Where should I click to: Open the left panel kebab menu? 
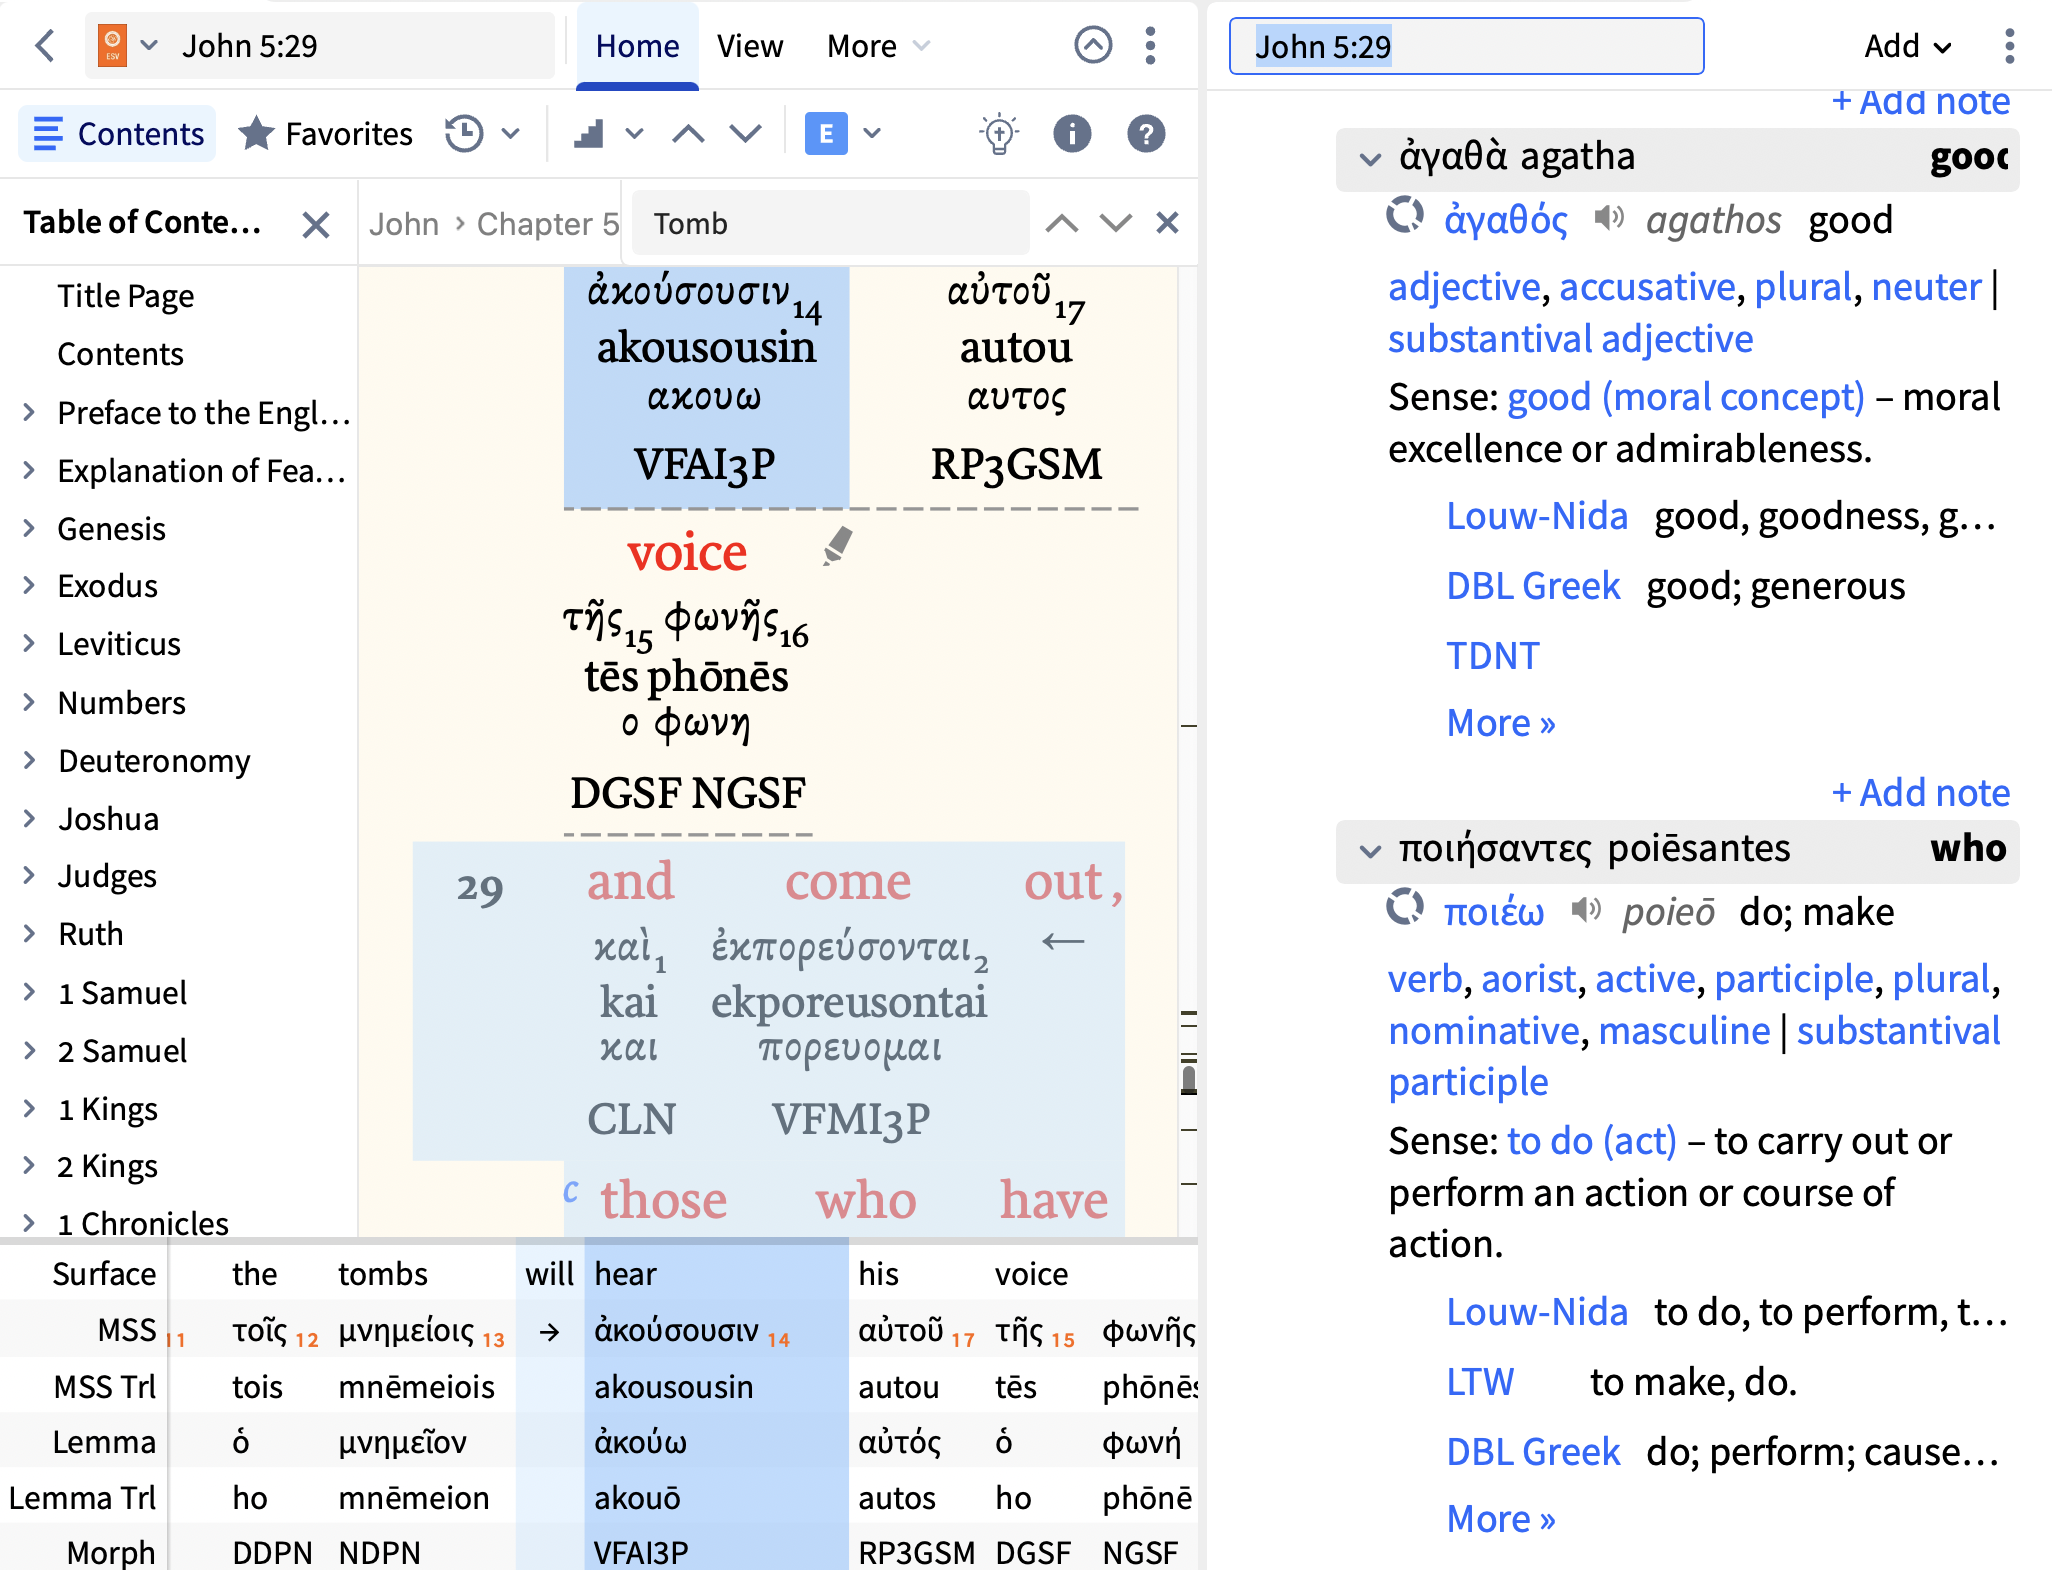(x=1151, y=45)
